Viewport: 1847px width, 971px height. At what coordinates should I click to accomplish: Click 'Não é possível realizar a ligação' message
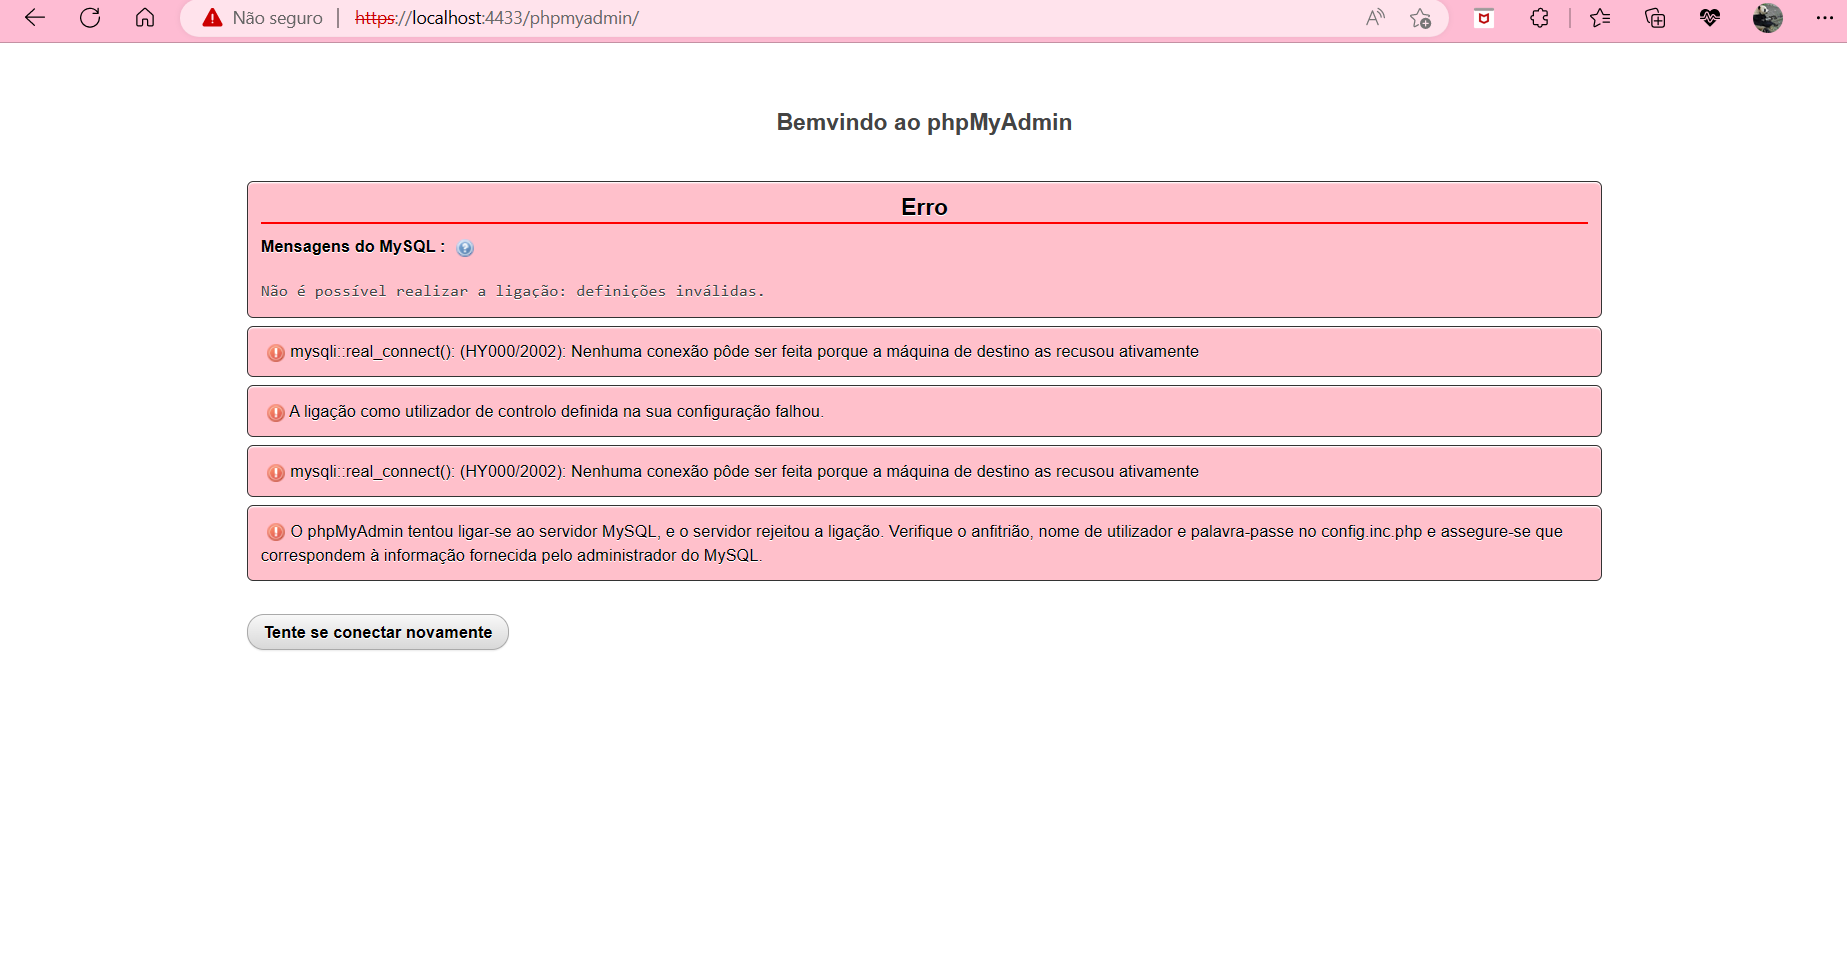(513, 291)
